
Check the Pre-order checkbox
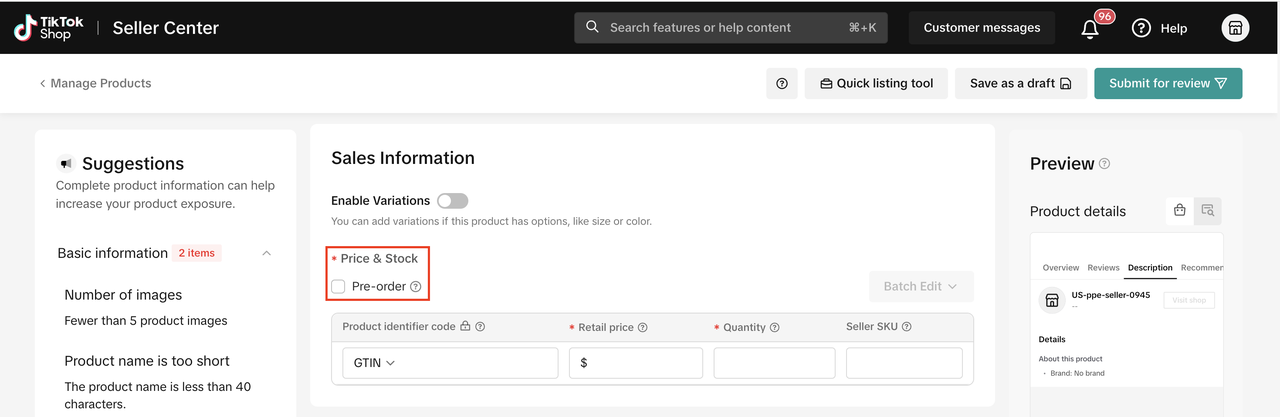(339, 287)
